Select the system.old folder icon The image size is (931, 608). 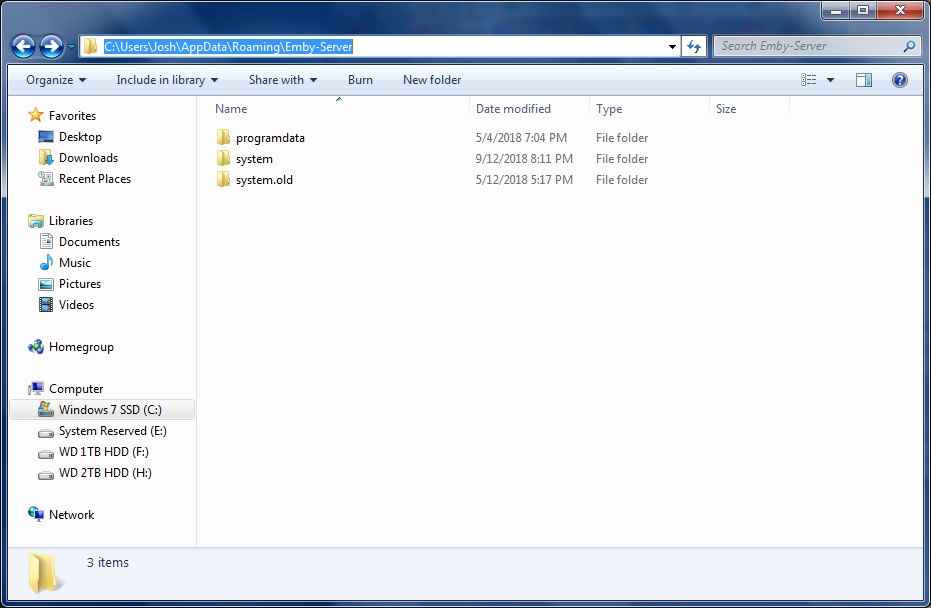point(223,179)
